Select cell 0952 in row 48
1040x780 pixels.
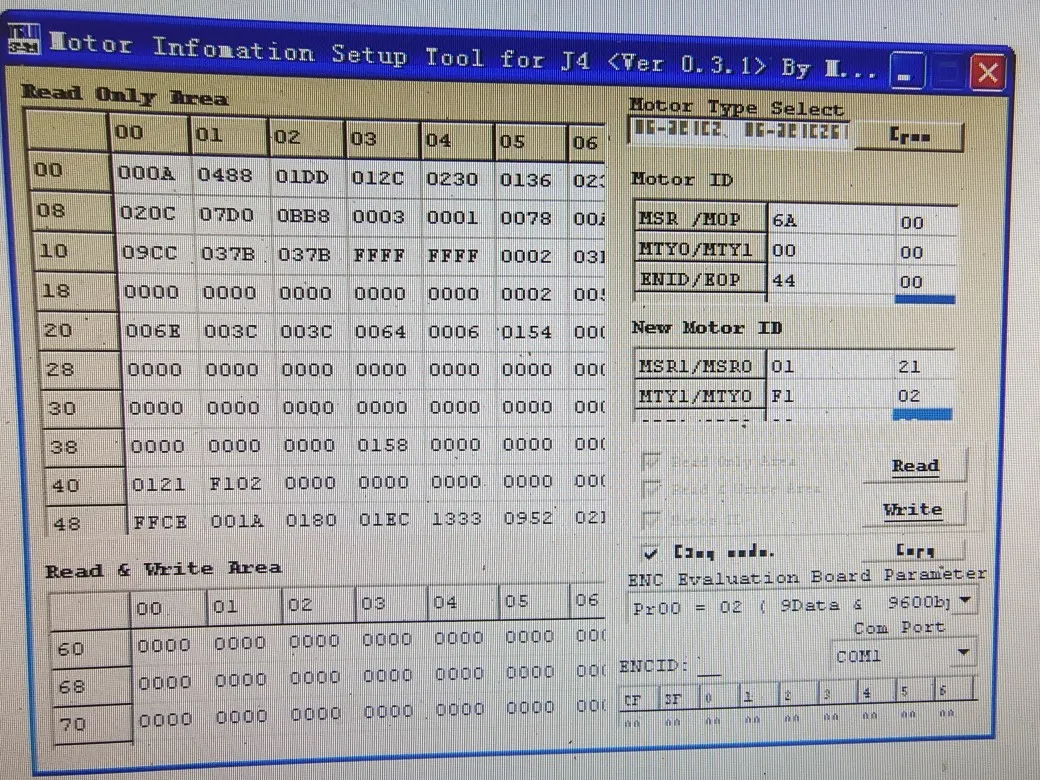click(x=531, y=518)
